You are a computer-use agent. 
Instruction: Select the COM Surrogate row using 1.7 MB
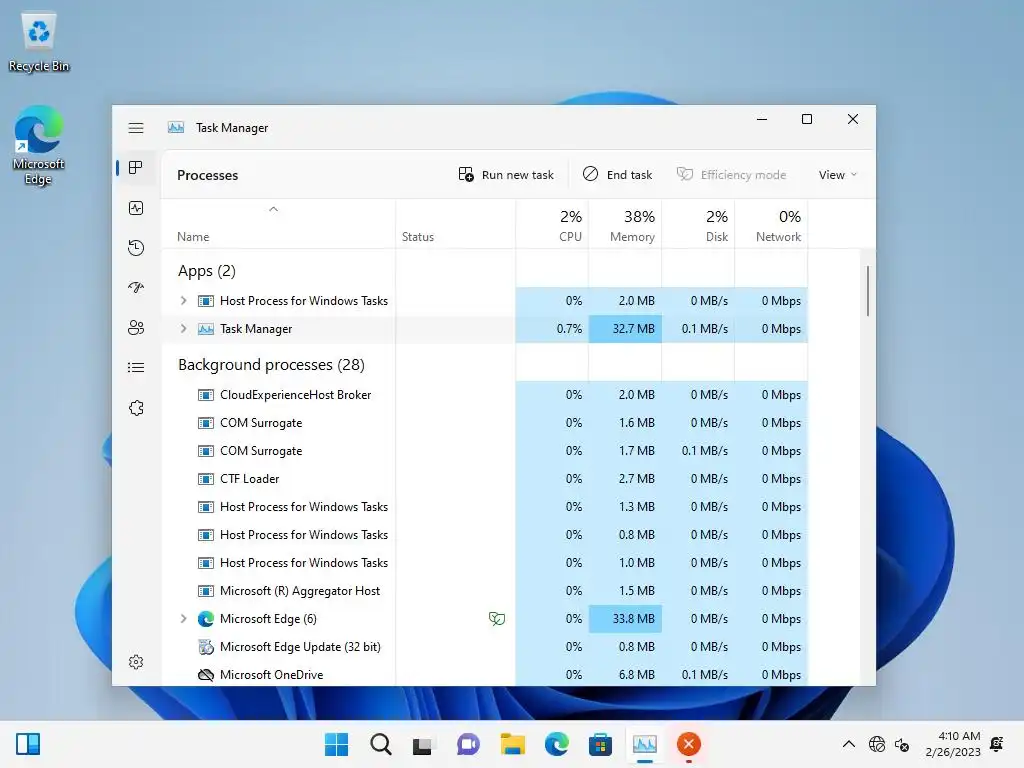485,451
